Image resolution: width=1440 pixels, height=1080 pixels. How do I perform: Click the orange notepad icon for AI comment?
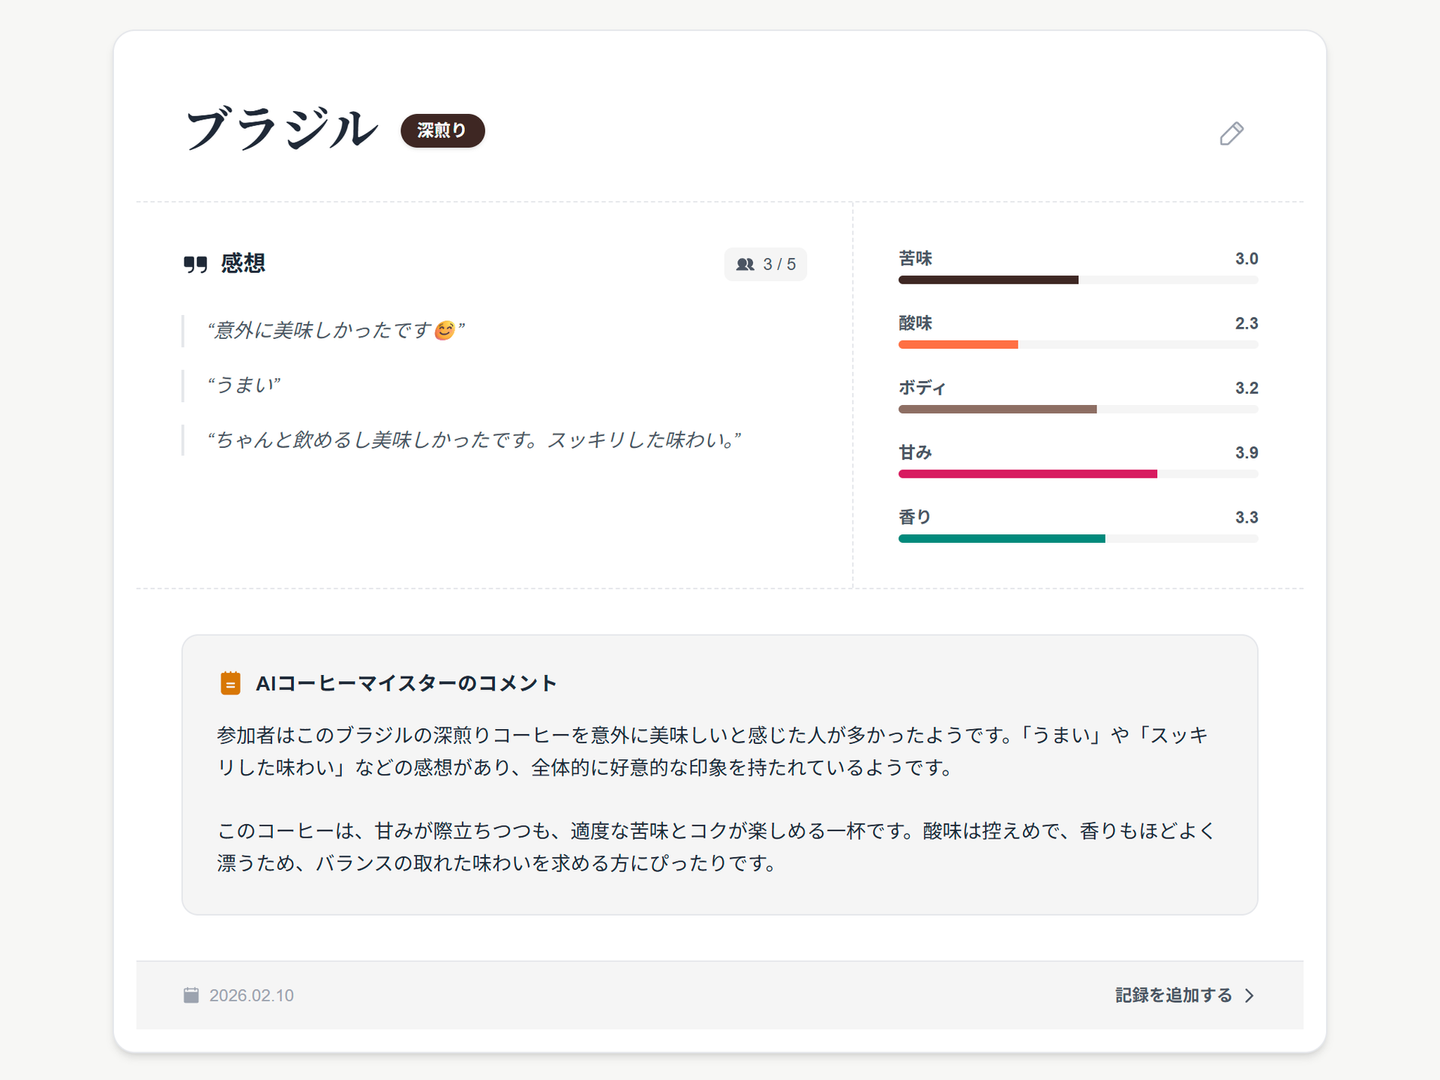point(230,684)
